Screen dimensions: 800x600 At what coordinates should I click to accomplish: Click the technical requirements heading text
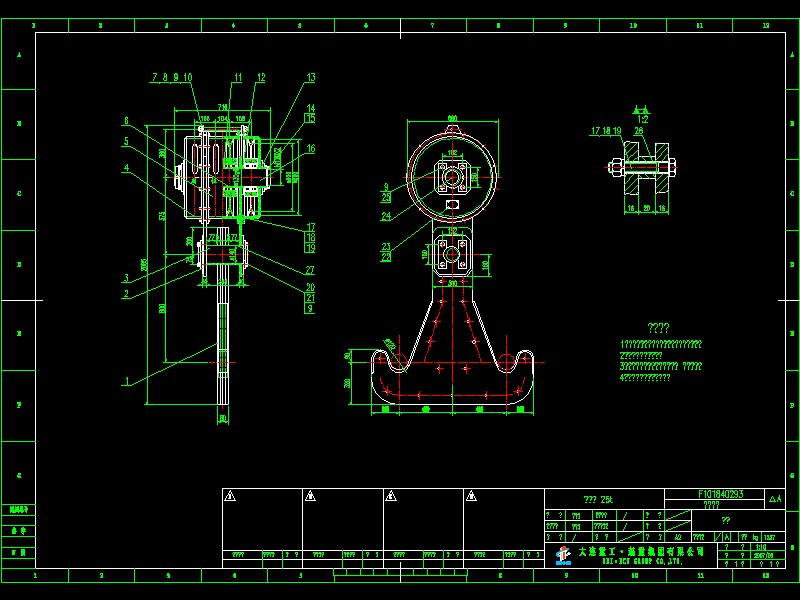pyautogui.click(x=658, y=328)
